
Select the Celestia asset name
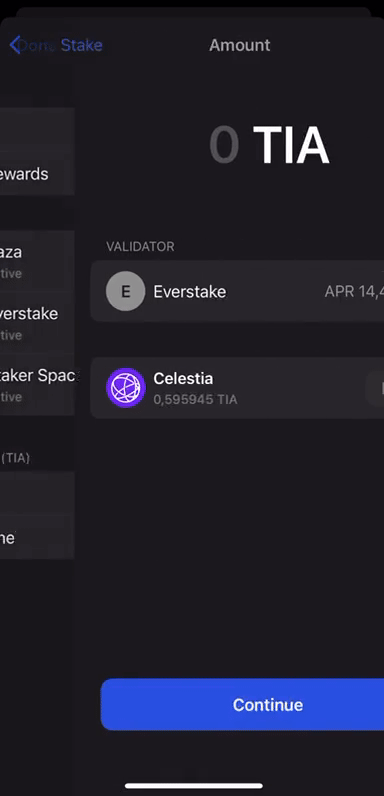[x=183, y=379]
